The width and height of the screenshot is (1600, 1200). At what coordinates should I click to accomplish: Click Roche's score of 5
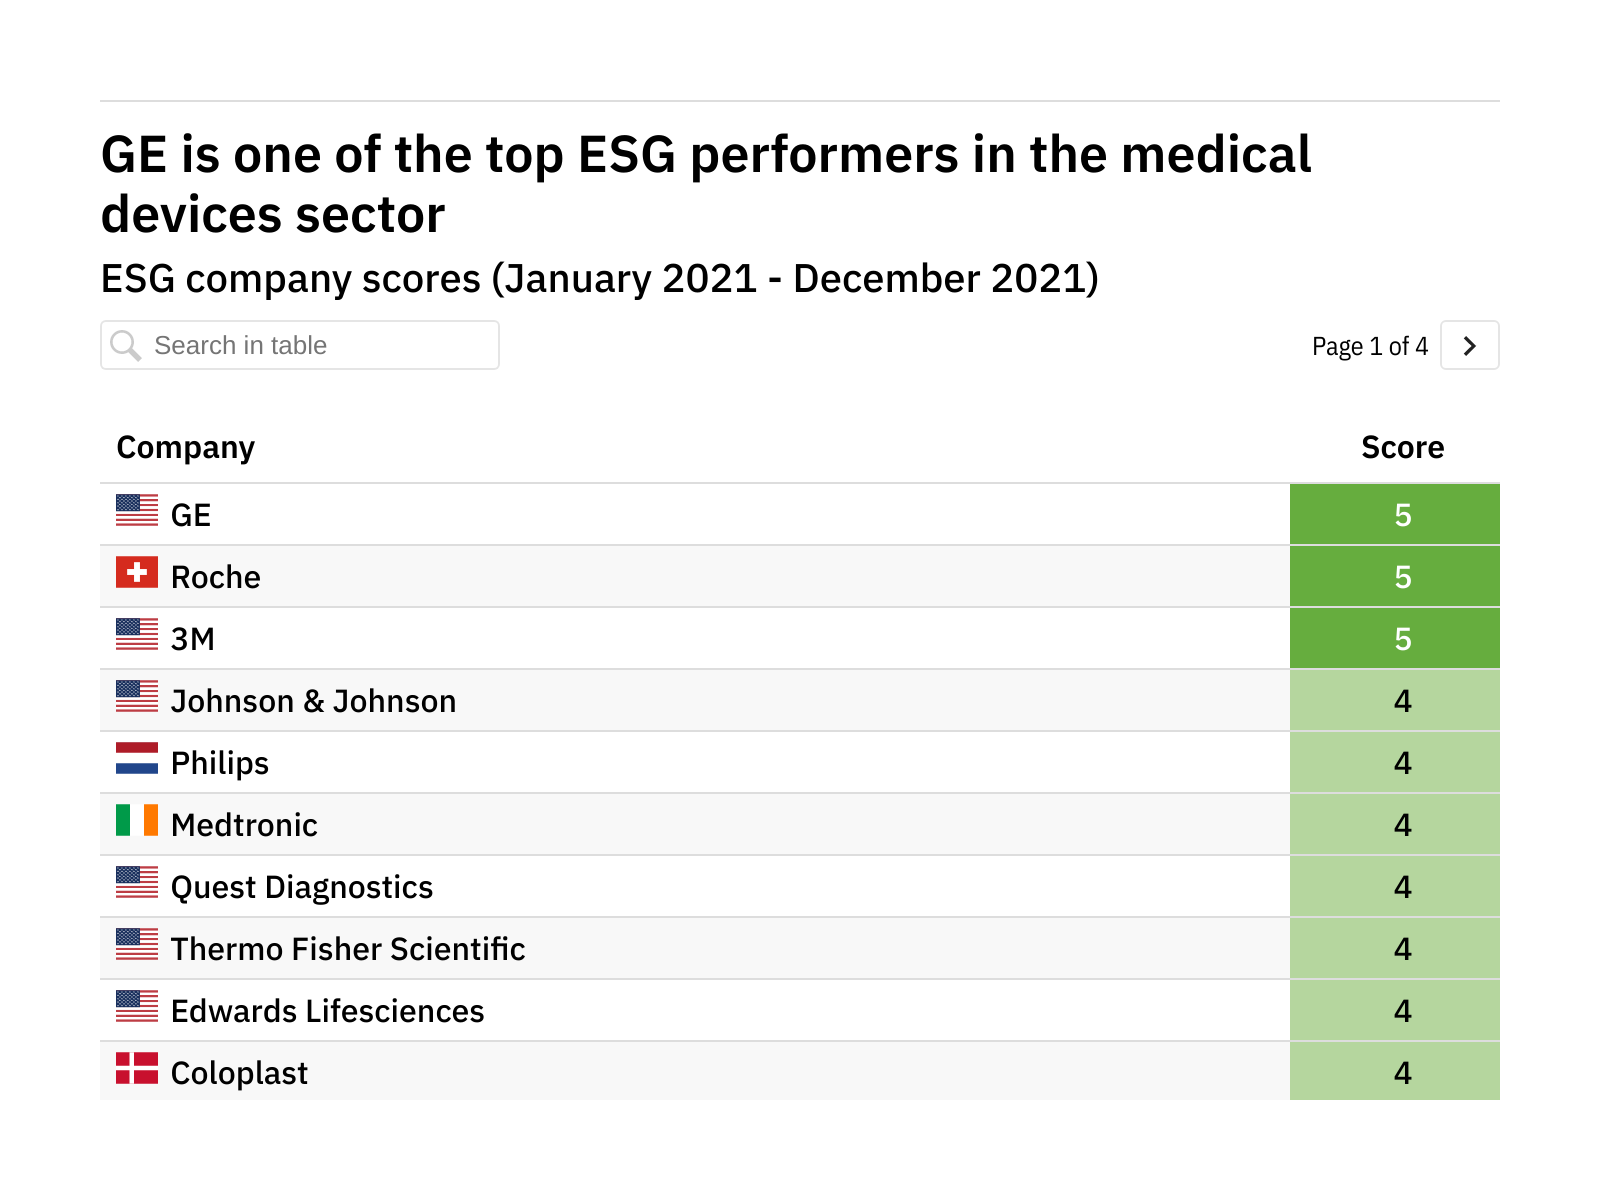pyautogui.click(x=1402, y=577)
